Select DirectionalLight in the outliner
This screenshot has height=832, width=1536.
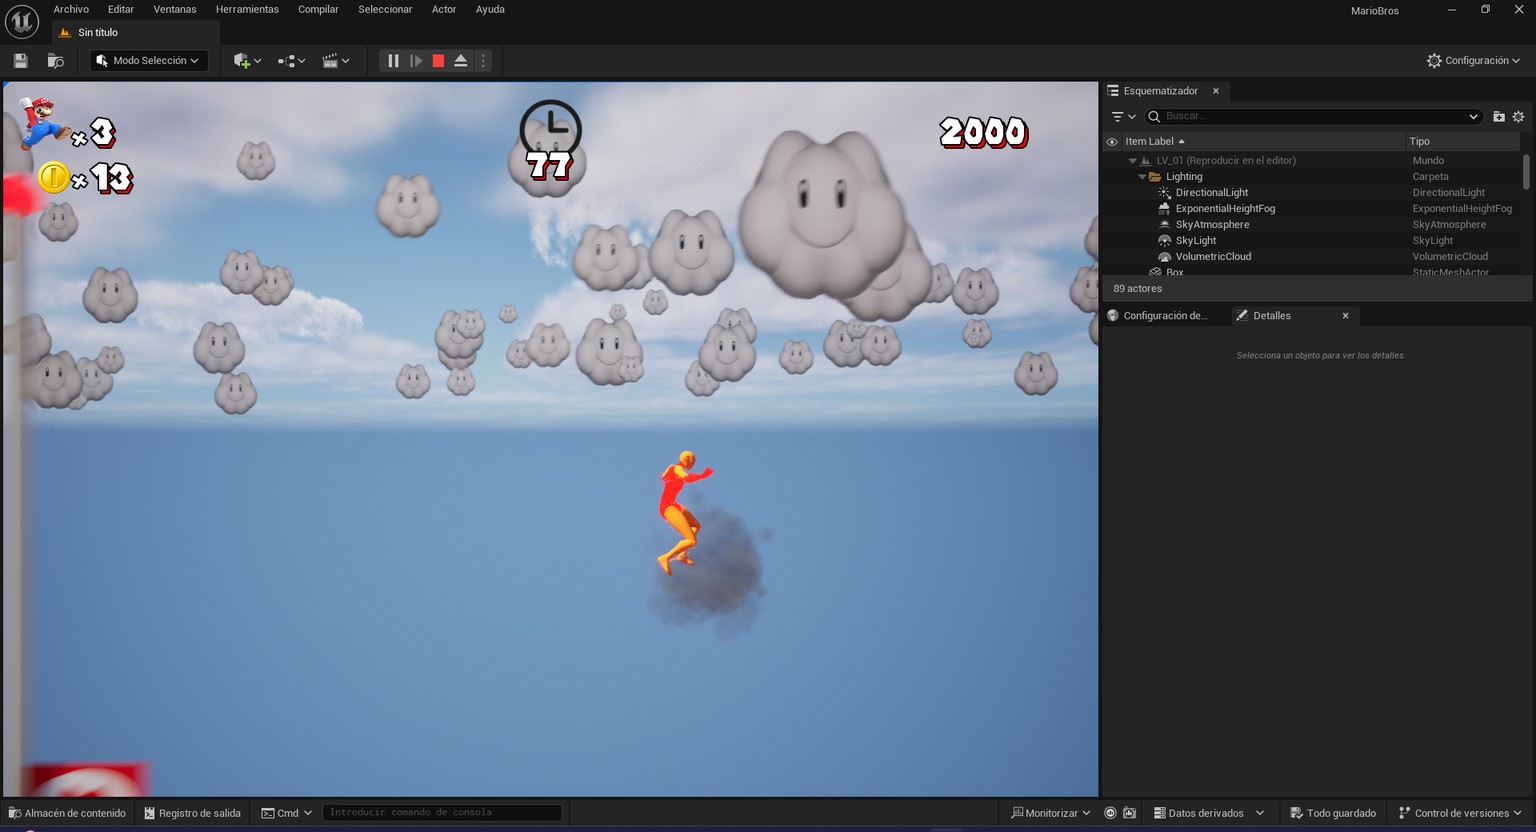click(x=1212, y=193)
